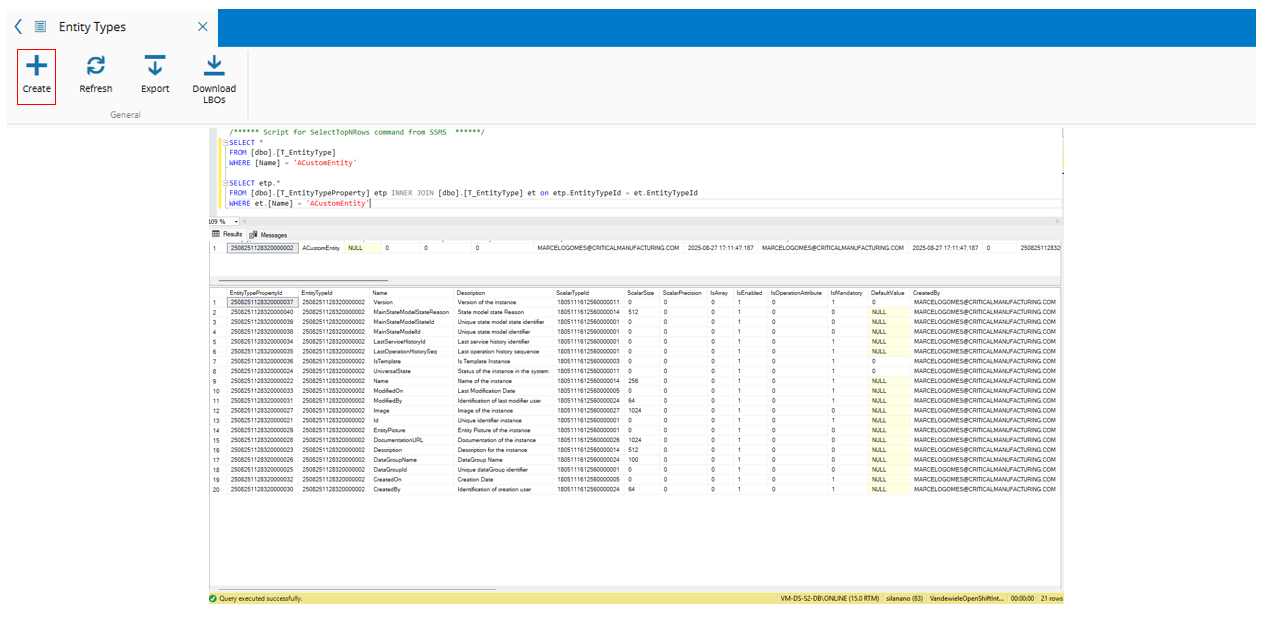
Task: Select 'Last Modification Date' description cell
Action: [504, 390]
